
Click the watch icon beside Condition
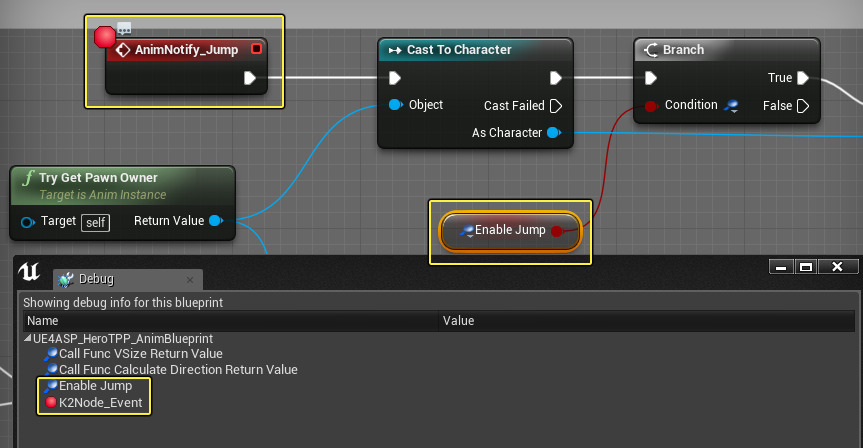(x=732, y=106)
